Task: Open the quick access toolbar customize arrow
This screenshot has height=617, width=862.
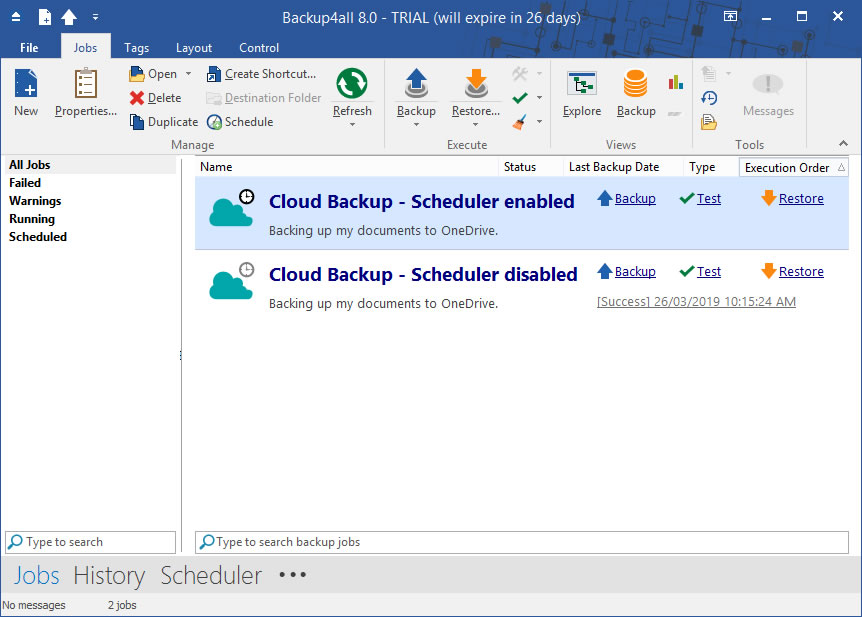Action: point(95,17)
